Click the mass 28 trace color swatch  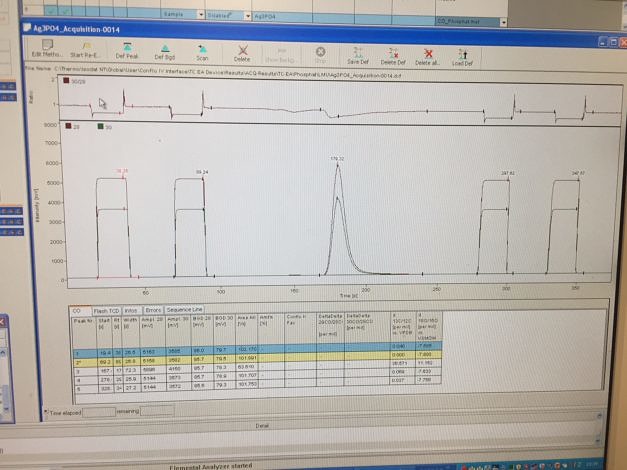click(x=69, y=126)
